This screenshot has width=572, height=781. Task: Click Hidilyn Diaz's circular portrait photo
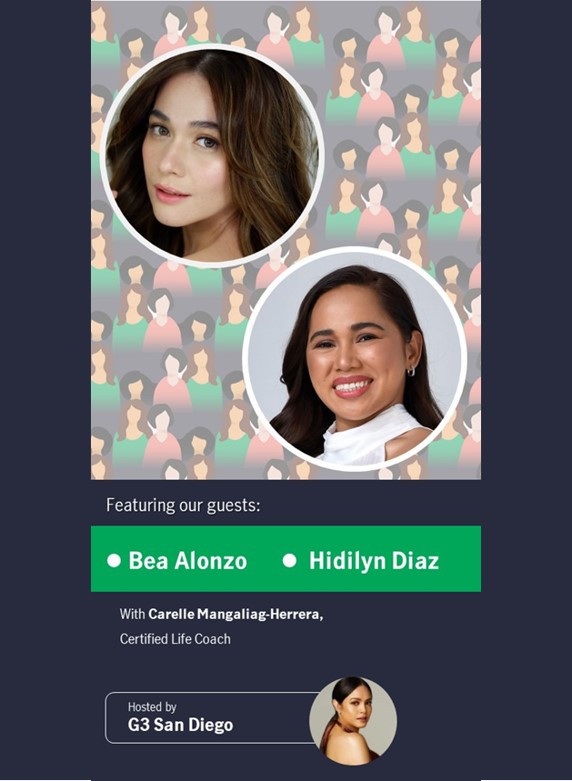pos(355,359)
